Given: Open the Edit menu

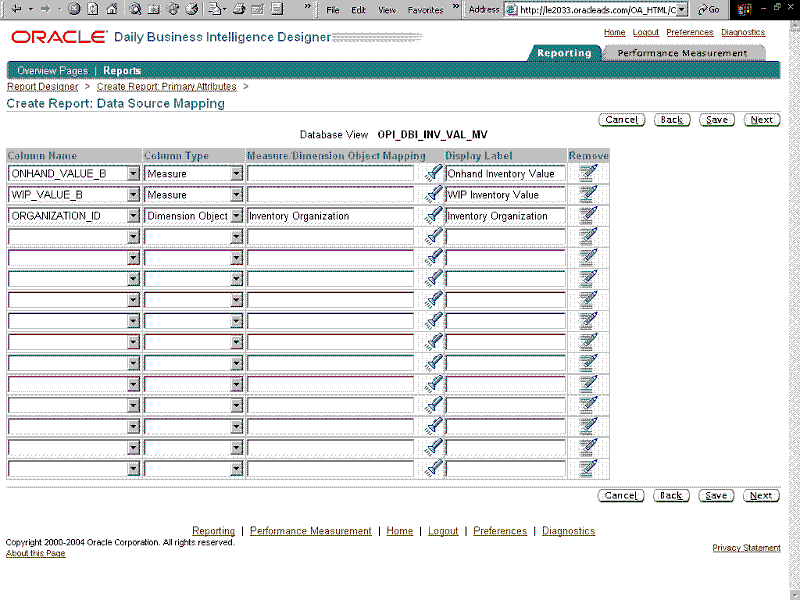Looking at the screenshot, I should [x=358, y=10].
